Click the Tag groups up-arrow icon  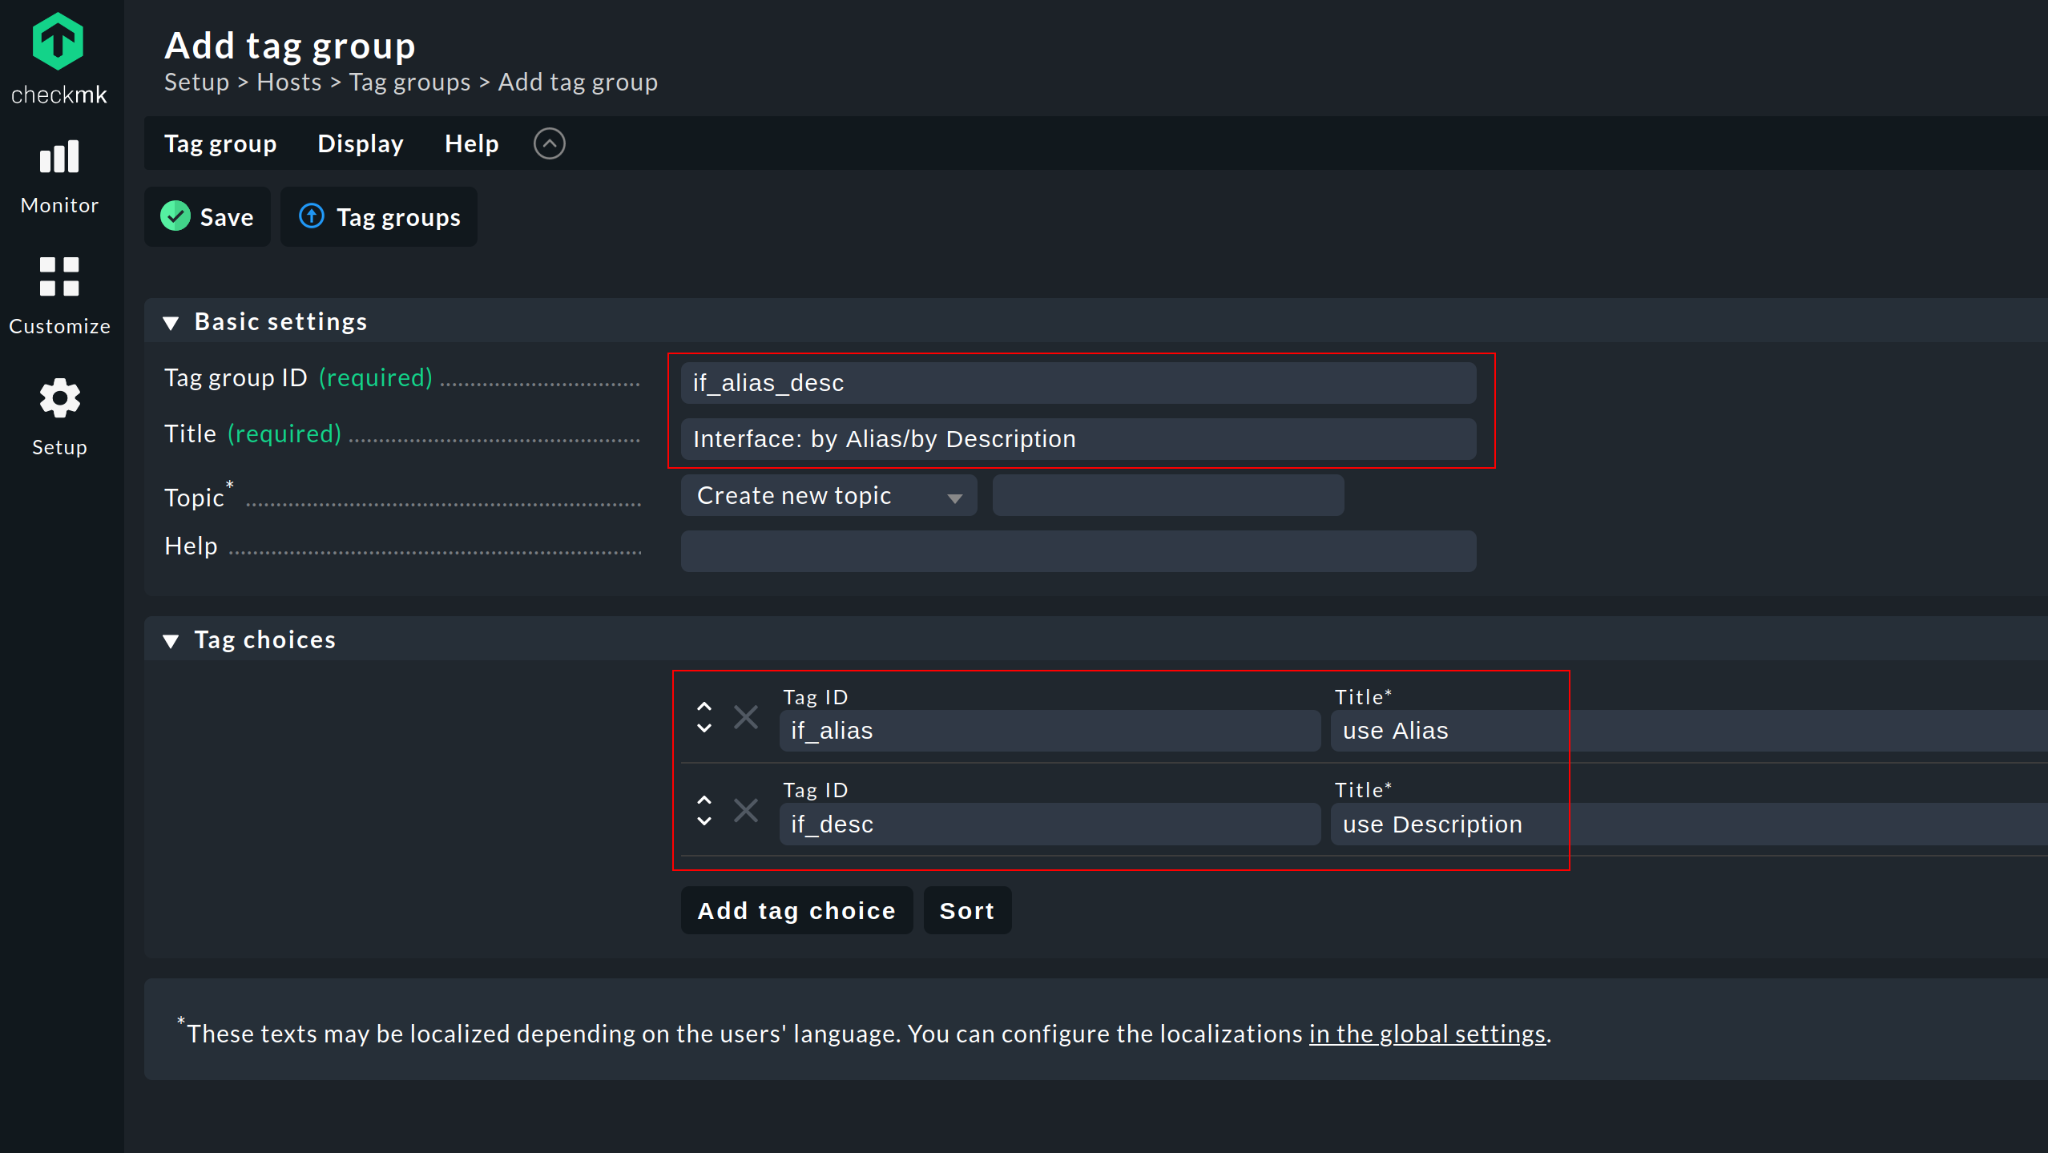312,217
